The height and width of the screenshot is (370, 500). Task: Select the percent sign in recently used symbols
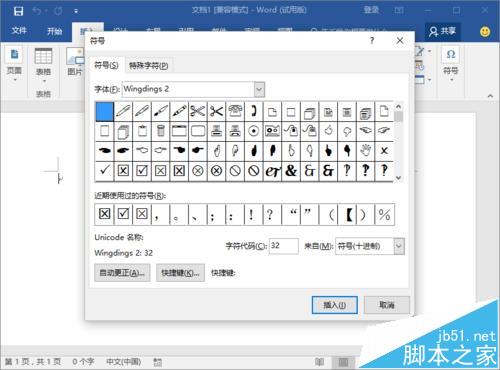click(384, 214)
